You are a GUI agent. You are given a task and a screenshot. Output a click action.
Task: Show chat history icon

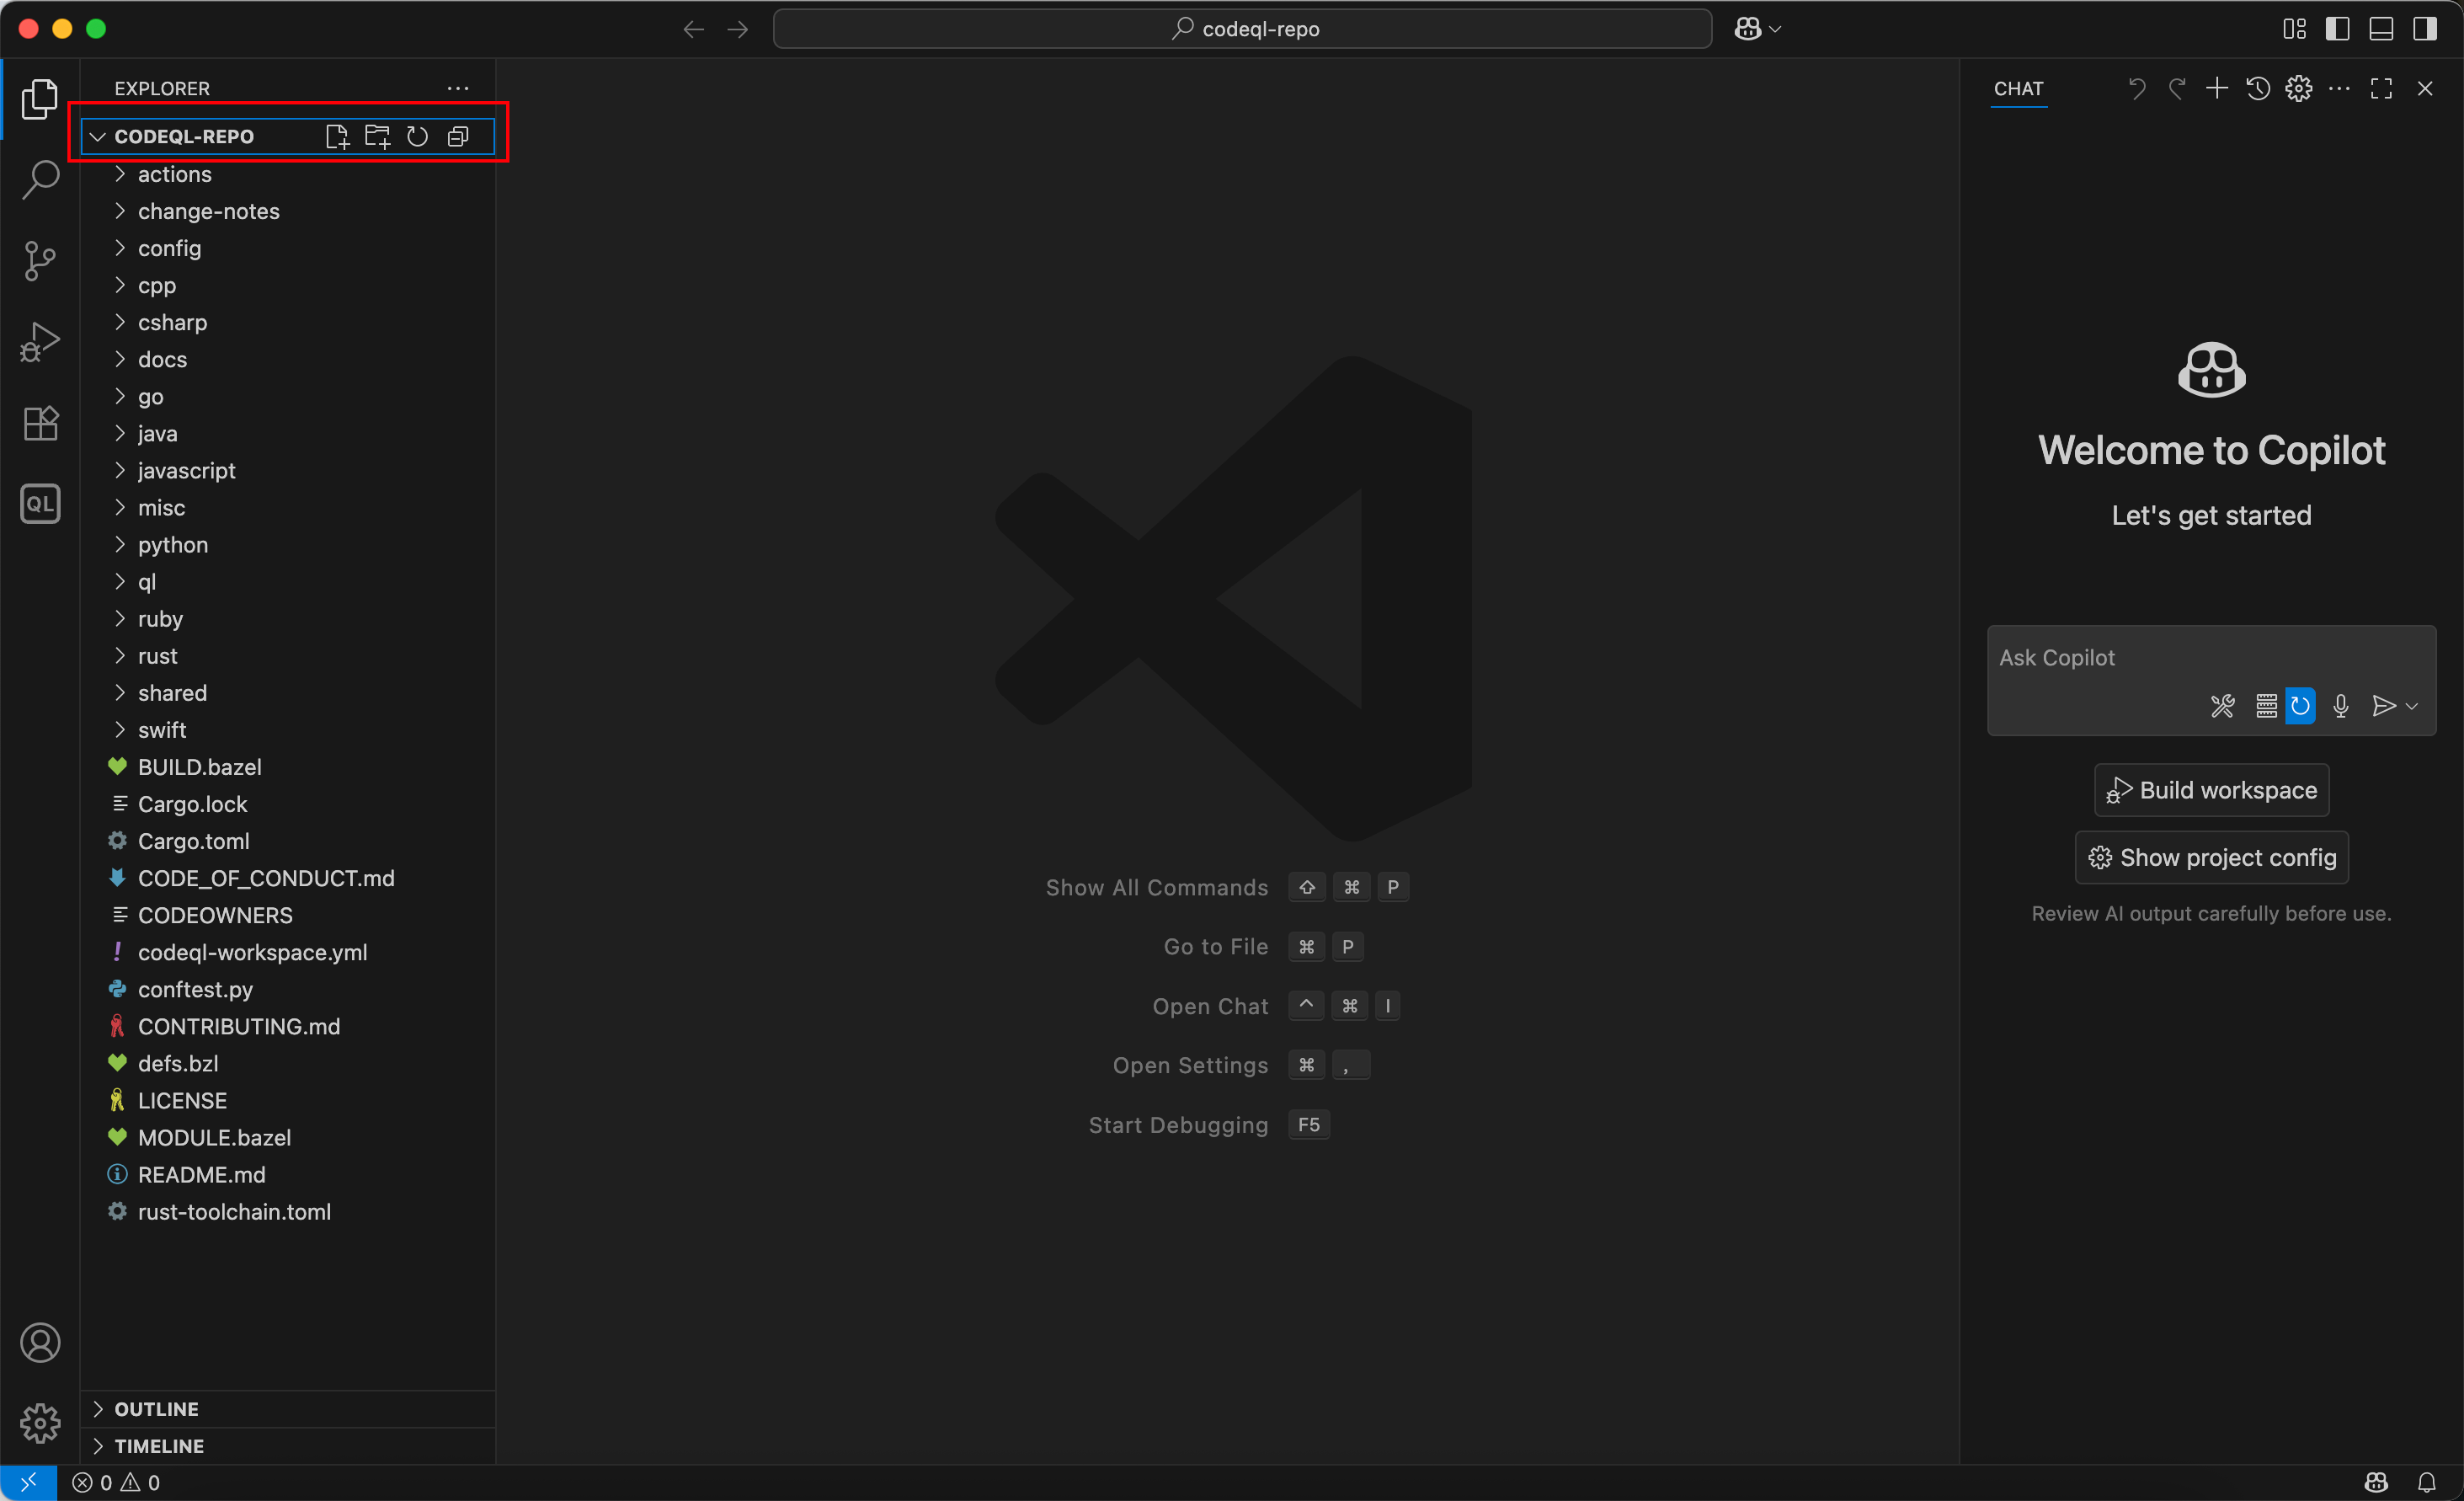pyautogui.click(x=2258, y=88)
